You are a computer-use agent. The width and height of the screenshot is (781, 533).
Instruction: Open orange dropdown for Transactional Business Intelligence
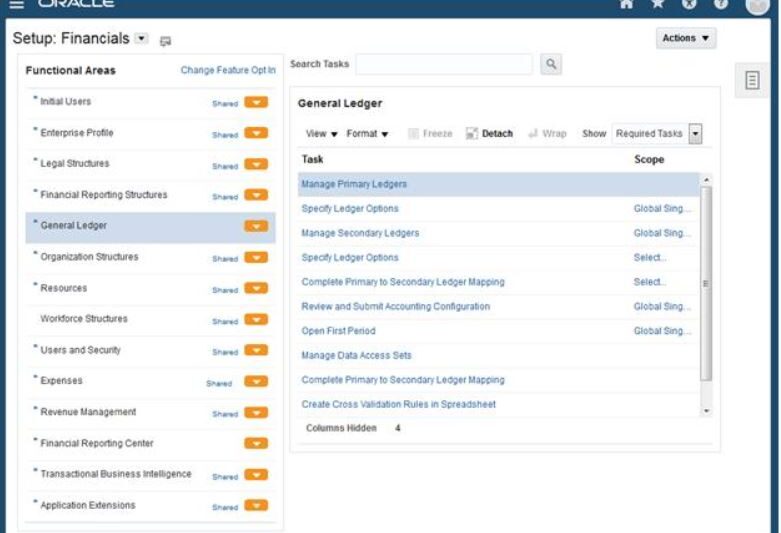[256, 474]
